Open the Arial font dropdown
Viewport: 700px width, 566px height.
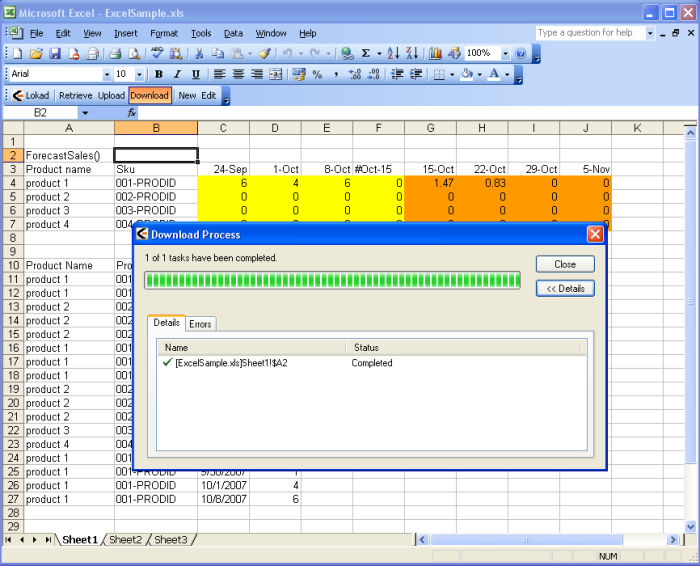click(106, 75)
